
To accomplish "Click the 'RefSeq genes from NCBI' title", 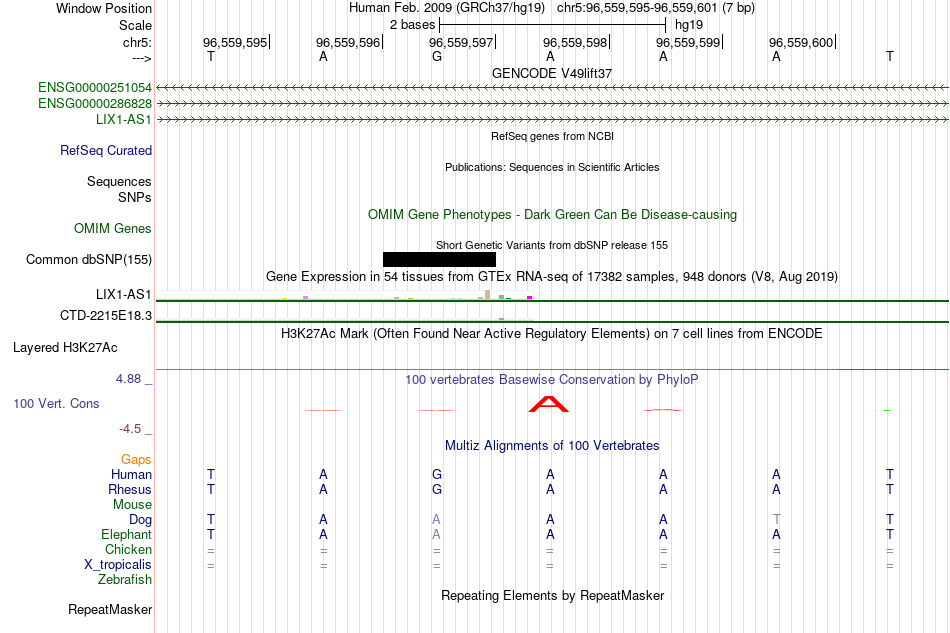I will [553, 136].
